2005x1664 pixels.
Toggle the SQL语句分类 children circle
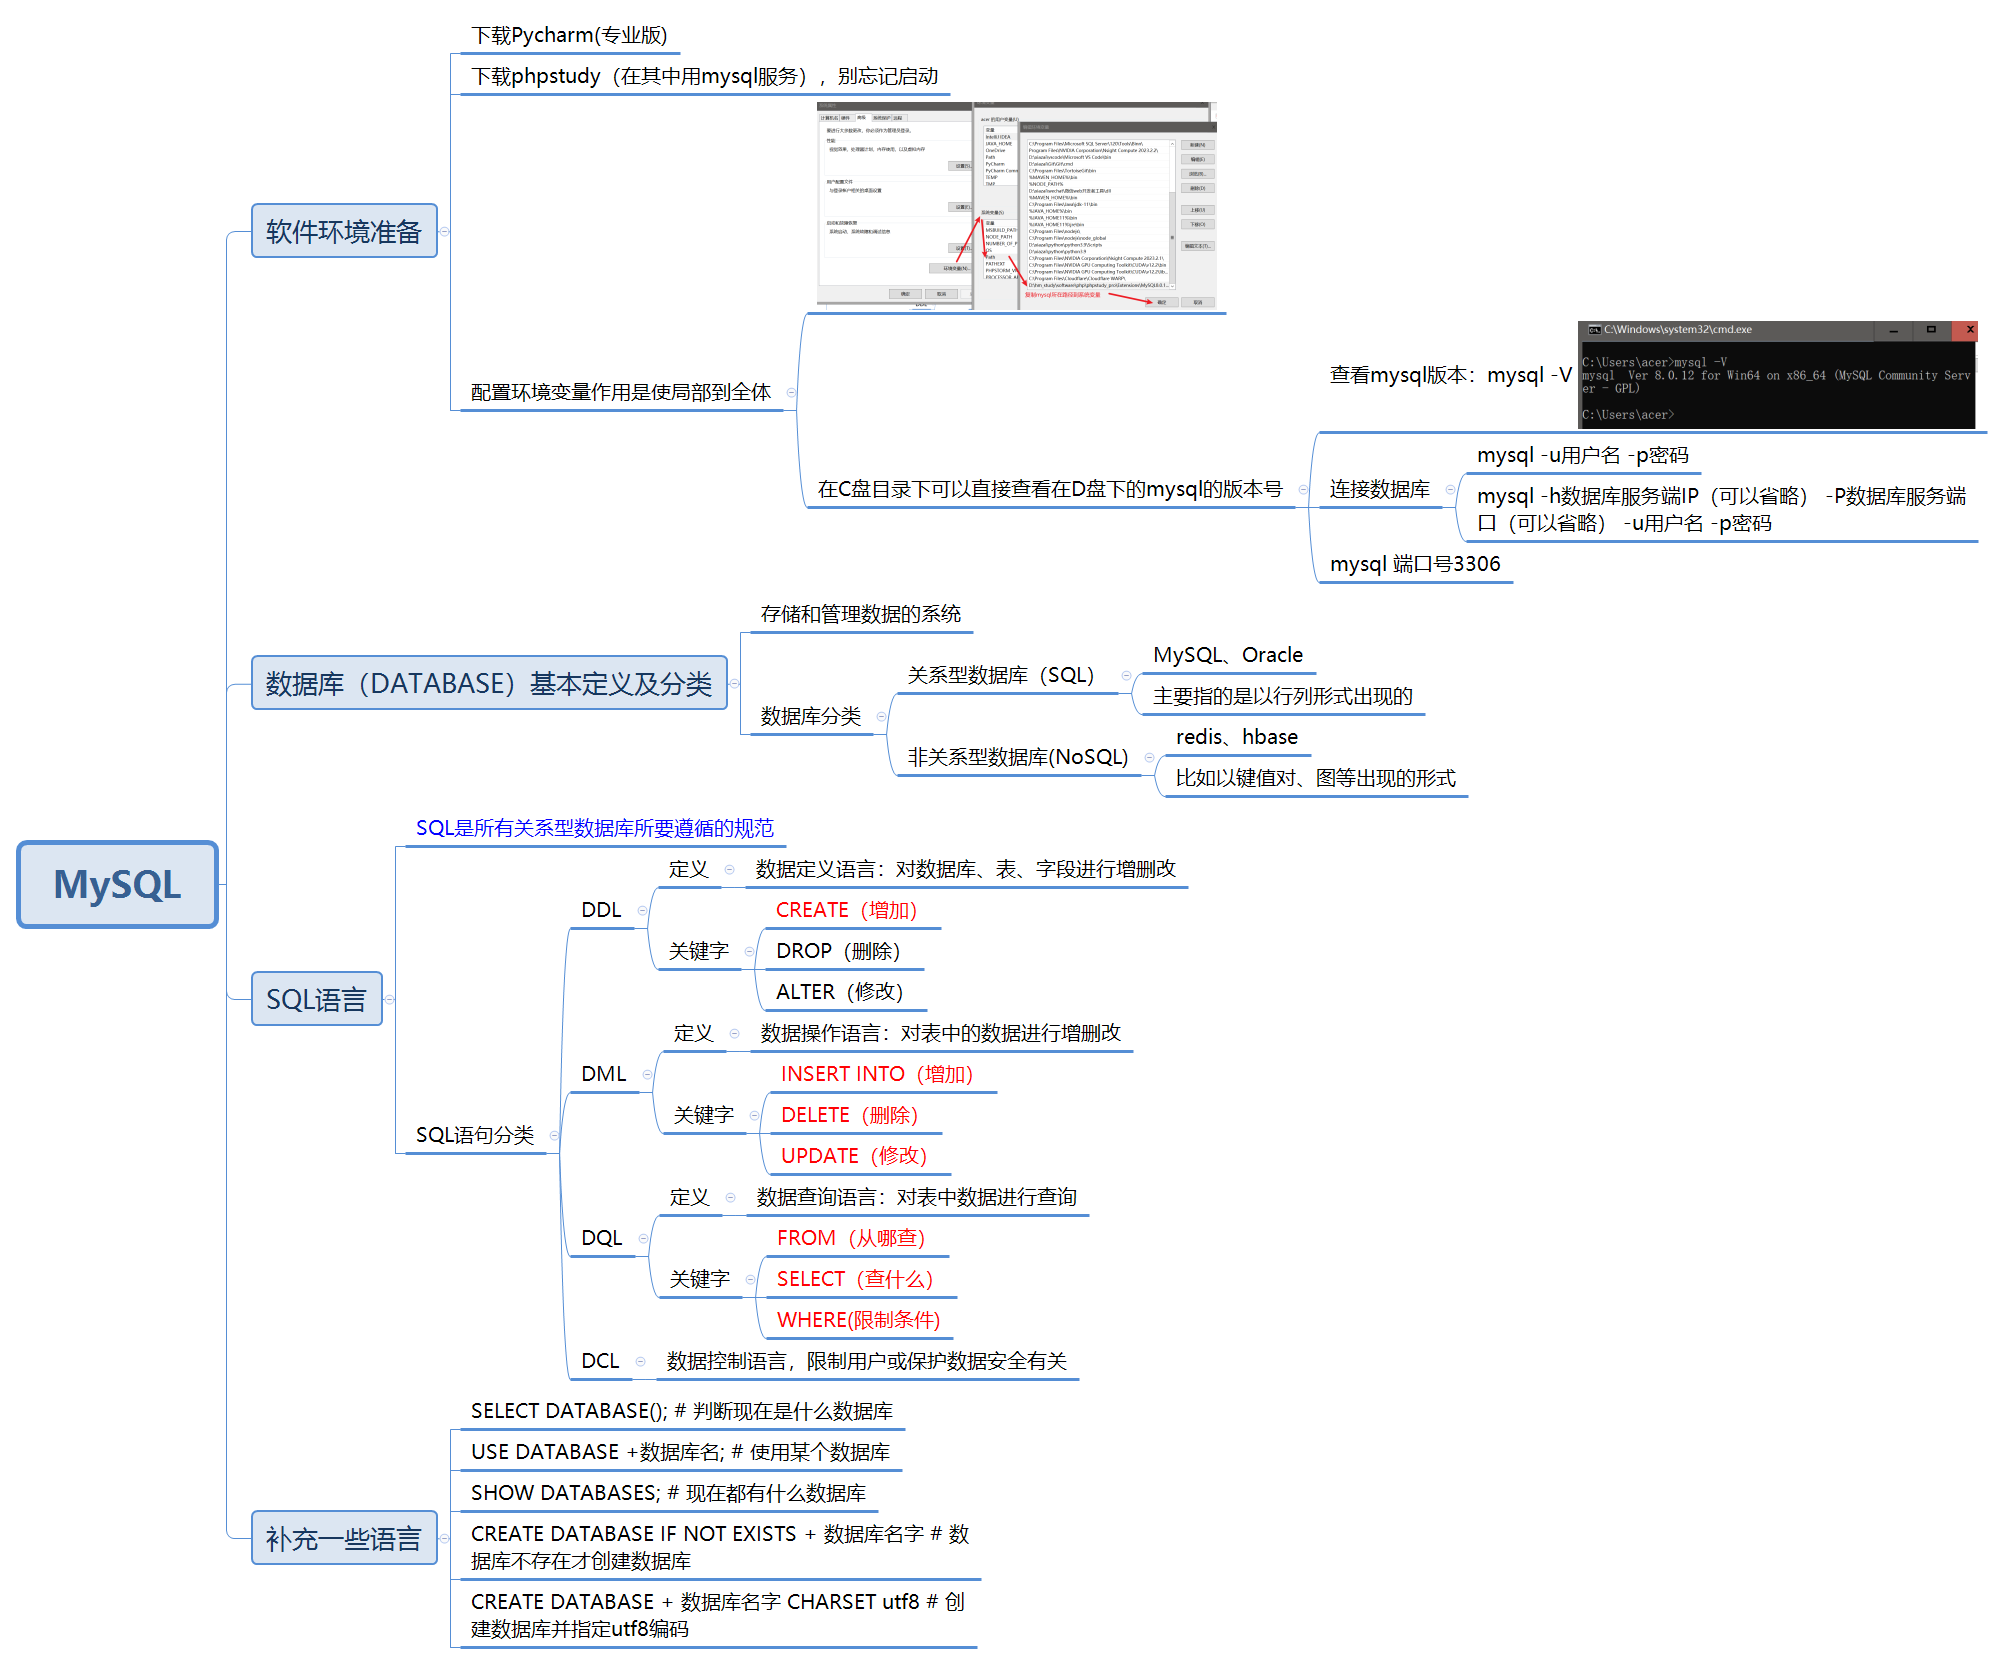(x=553, y=1135)
